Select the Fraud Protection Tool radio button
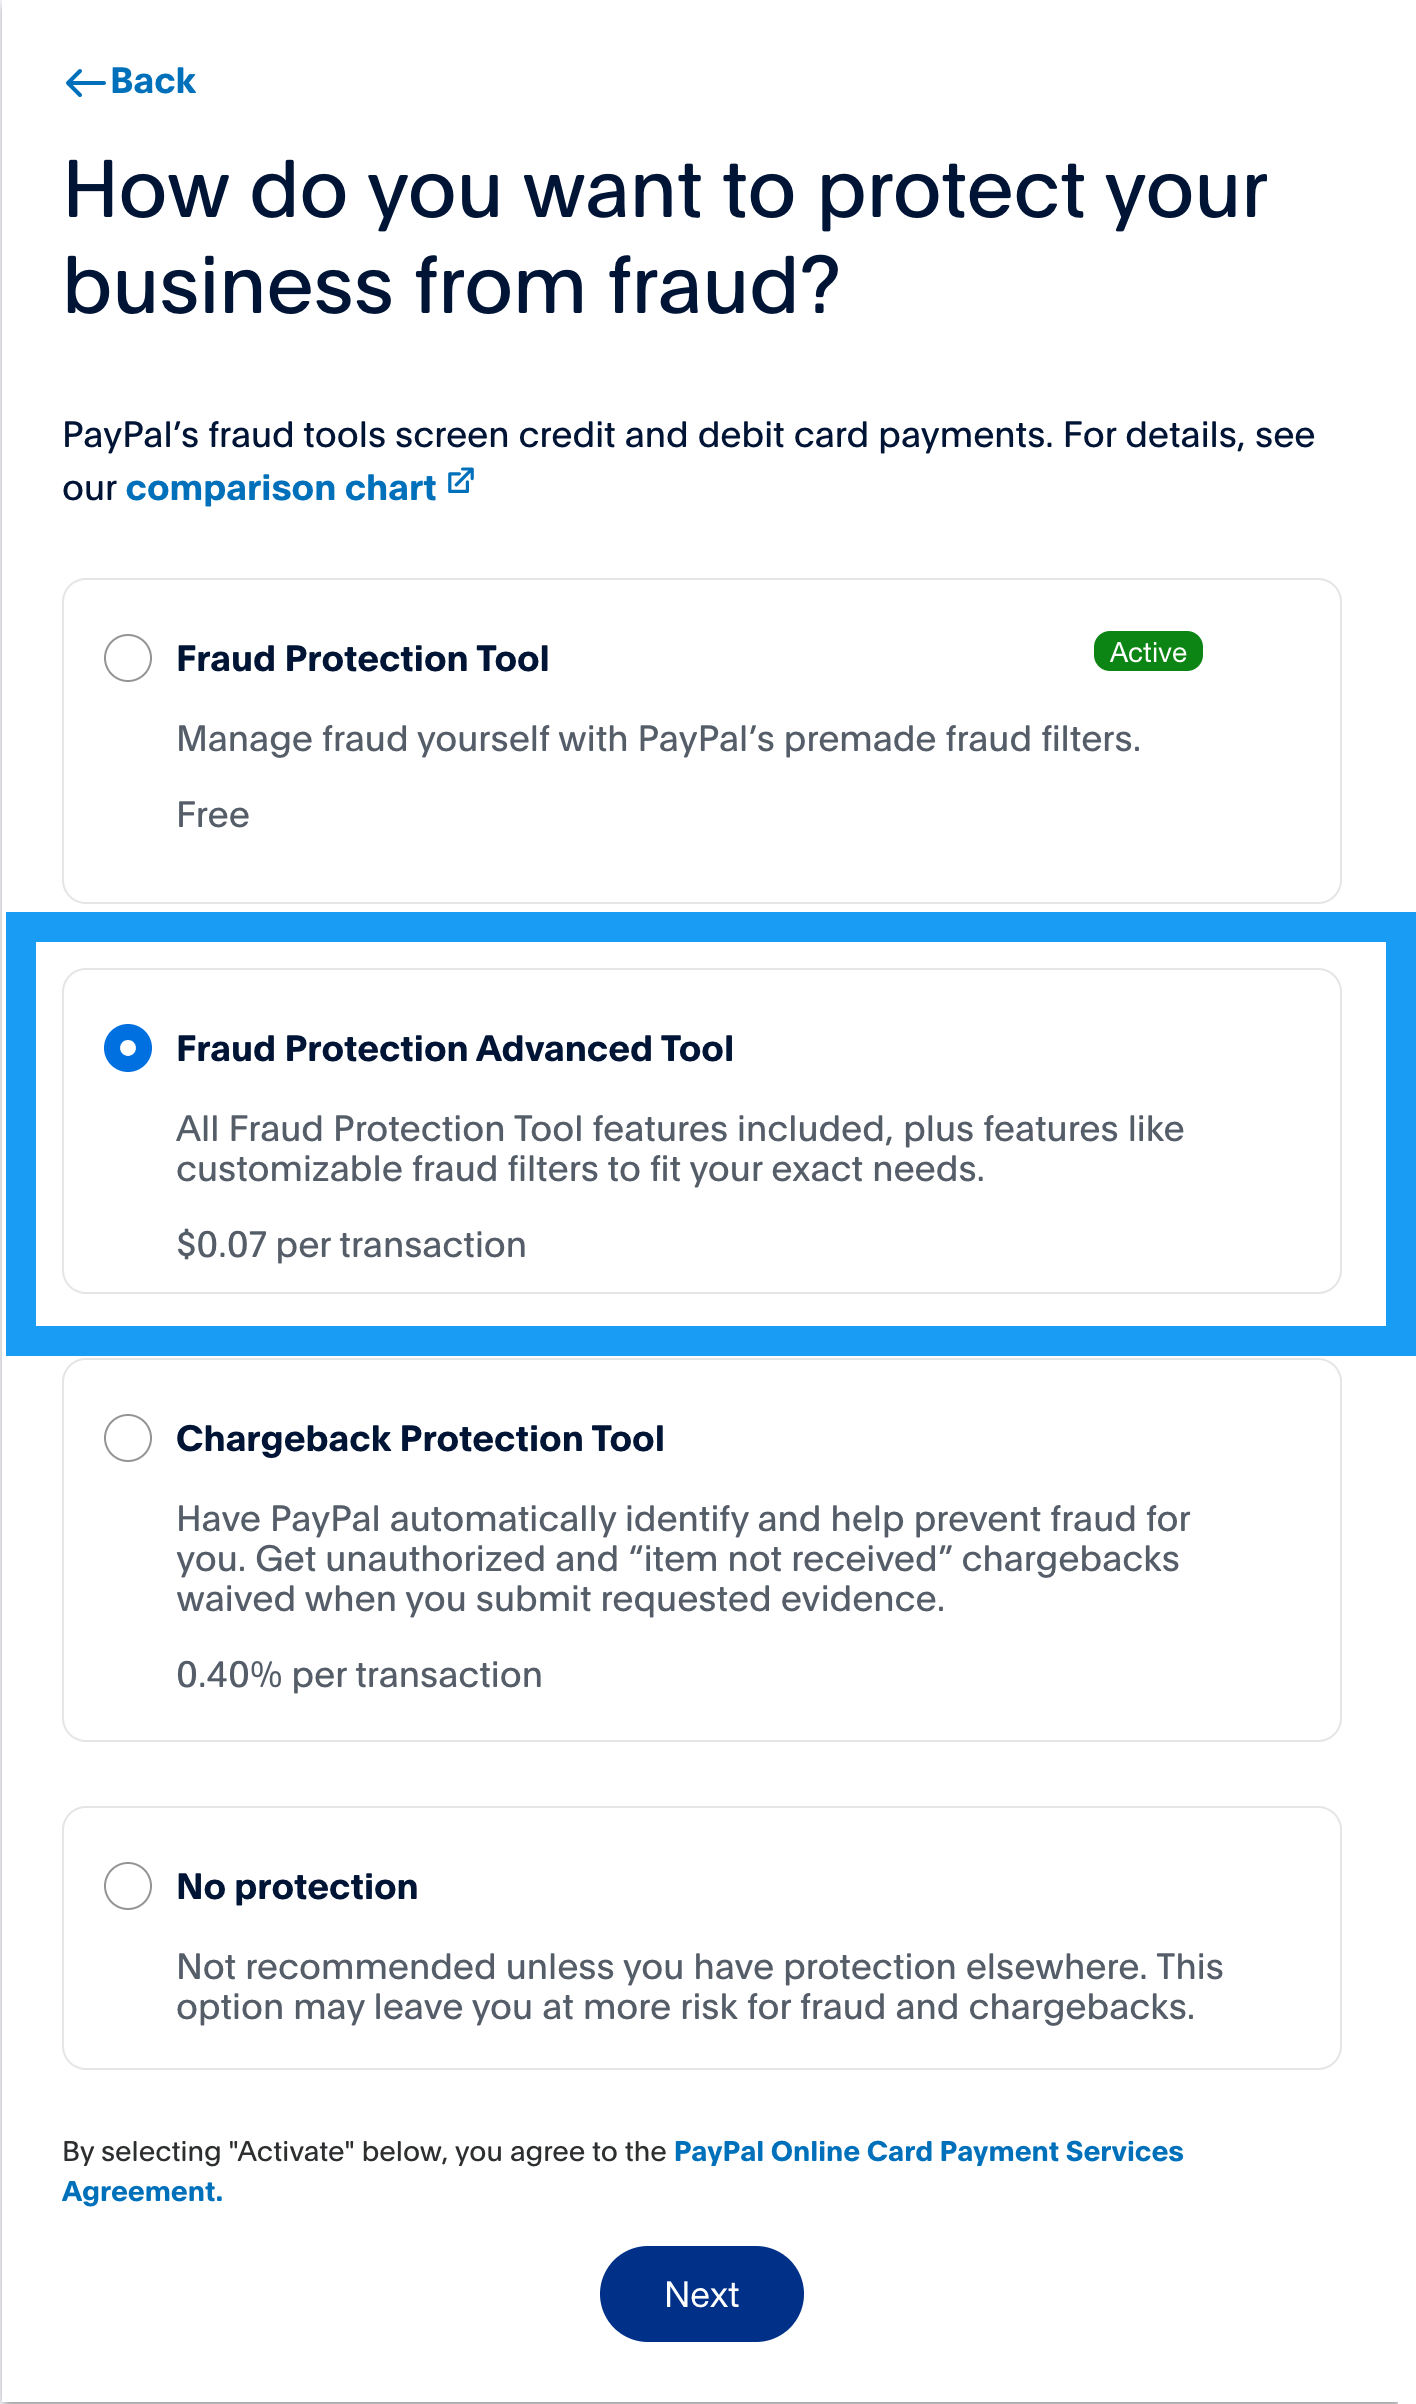 tap(128, 658)
